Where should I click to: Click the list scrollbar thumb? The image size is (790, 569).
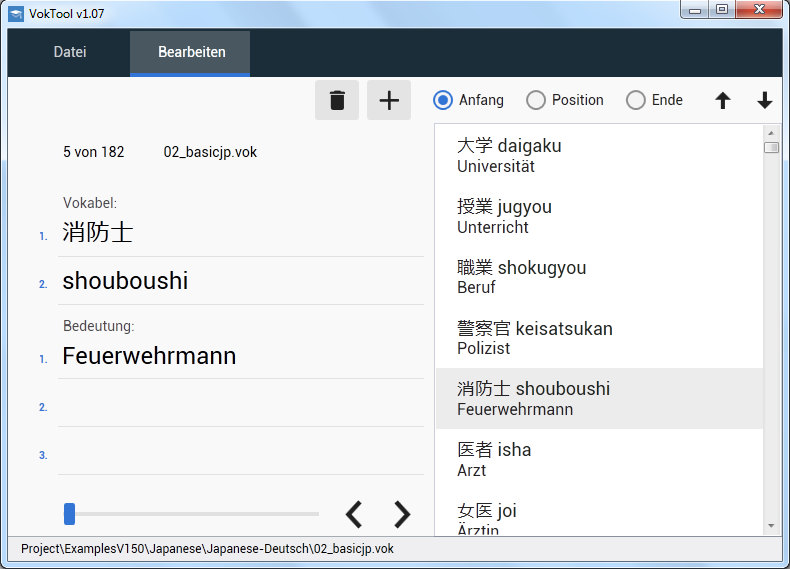[x=771, y=147]
